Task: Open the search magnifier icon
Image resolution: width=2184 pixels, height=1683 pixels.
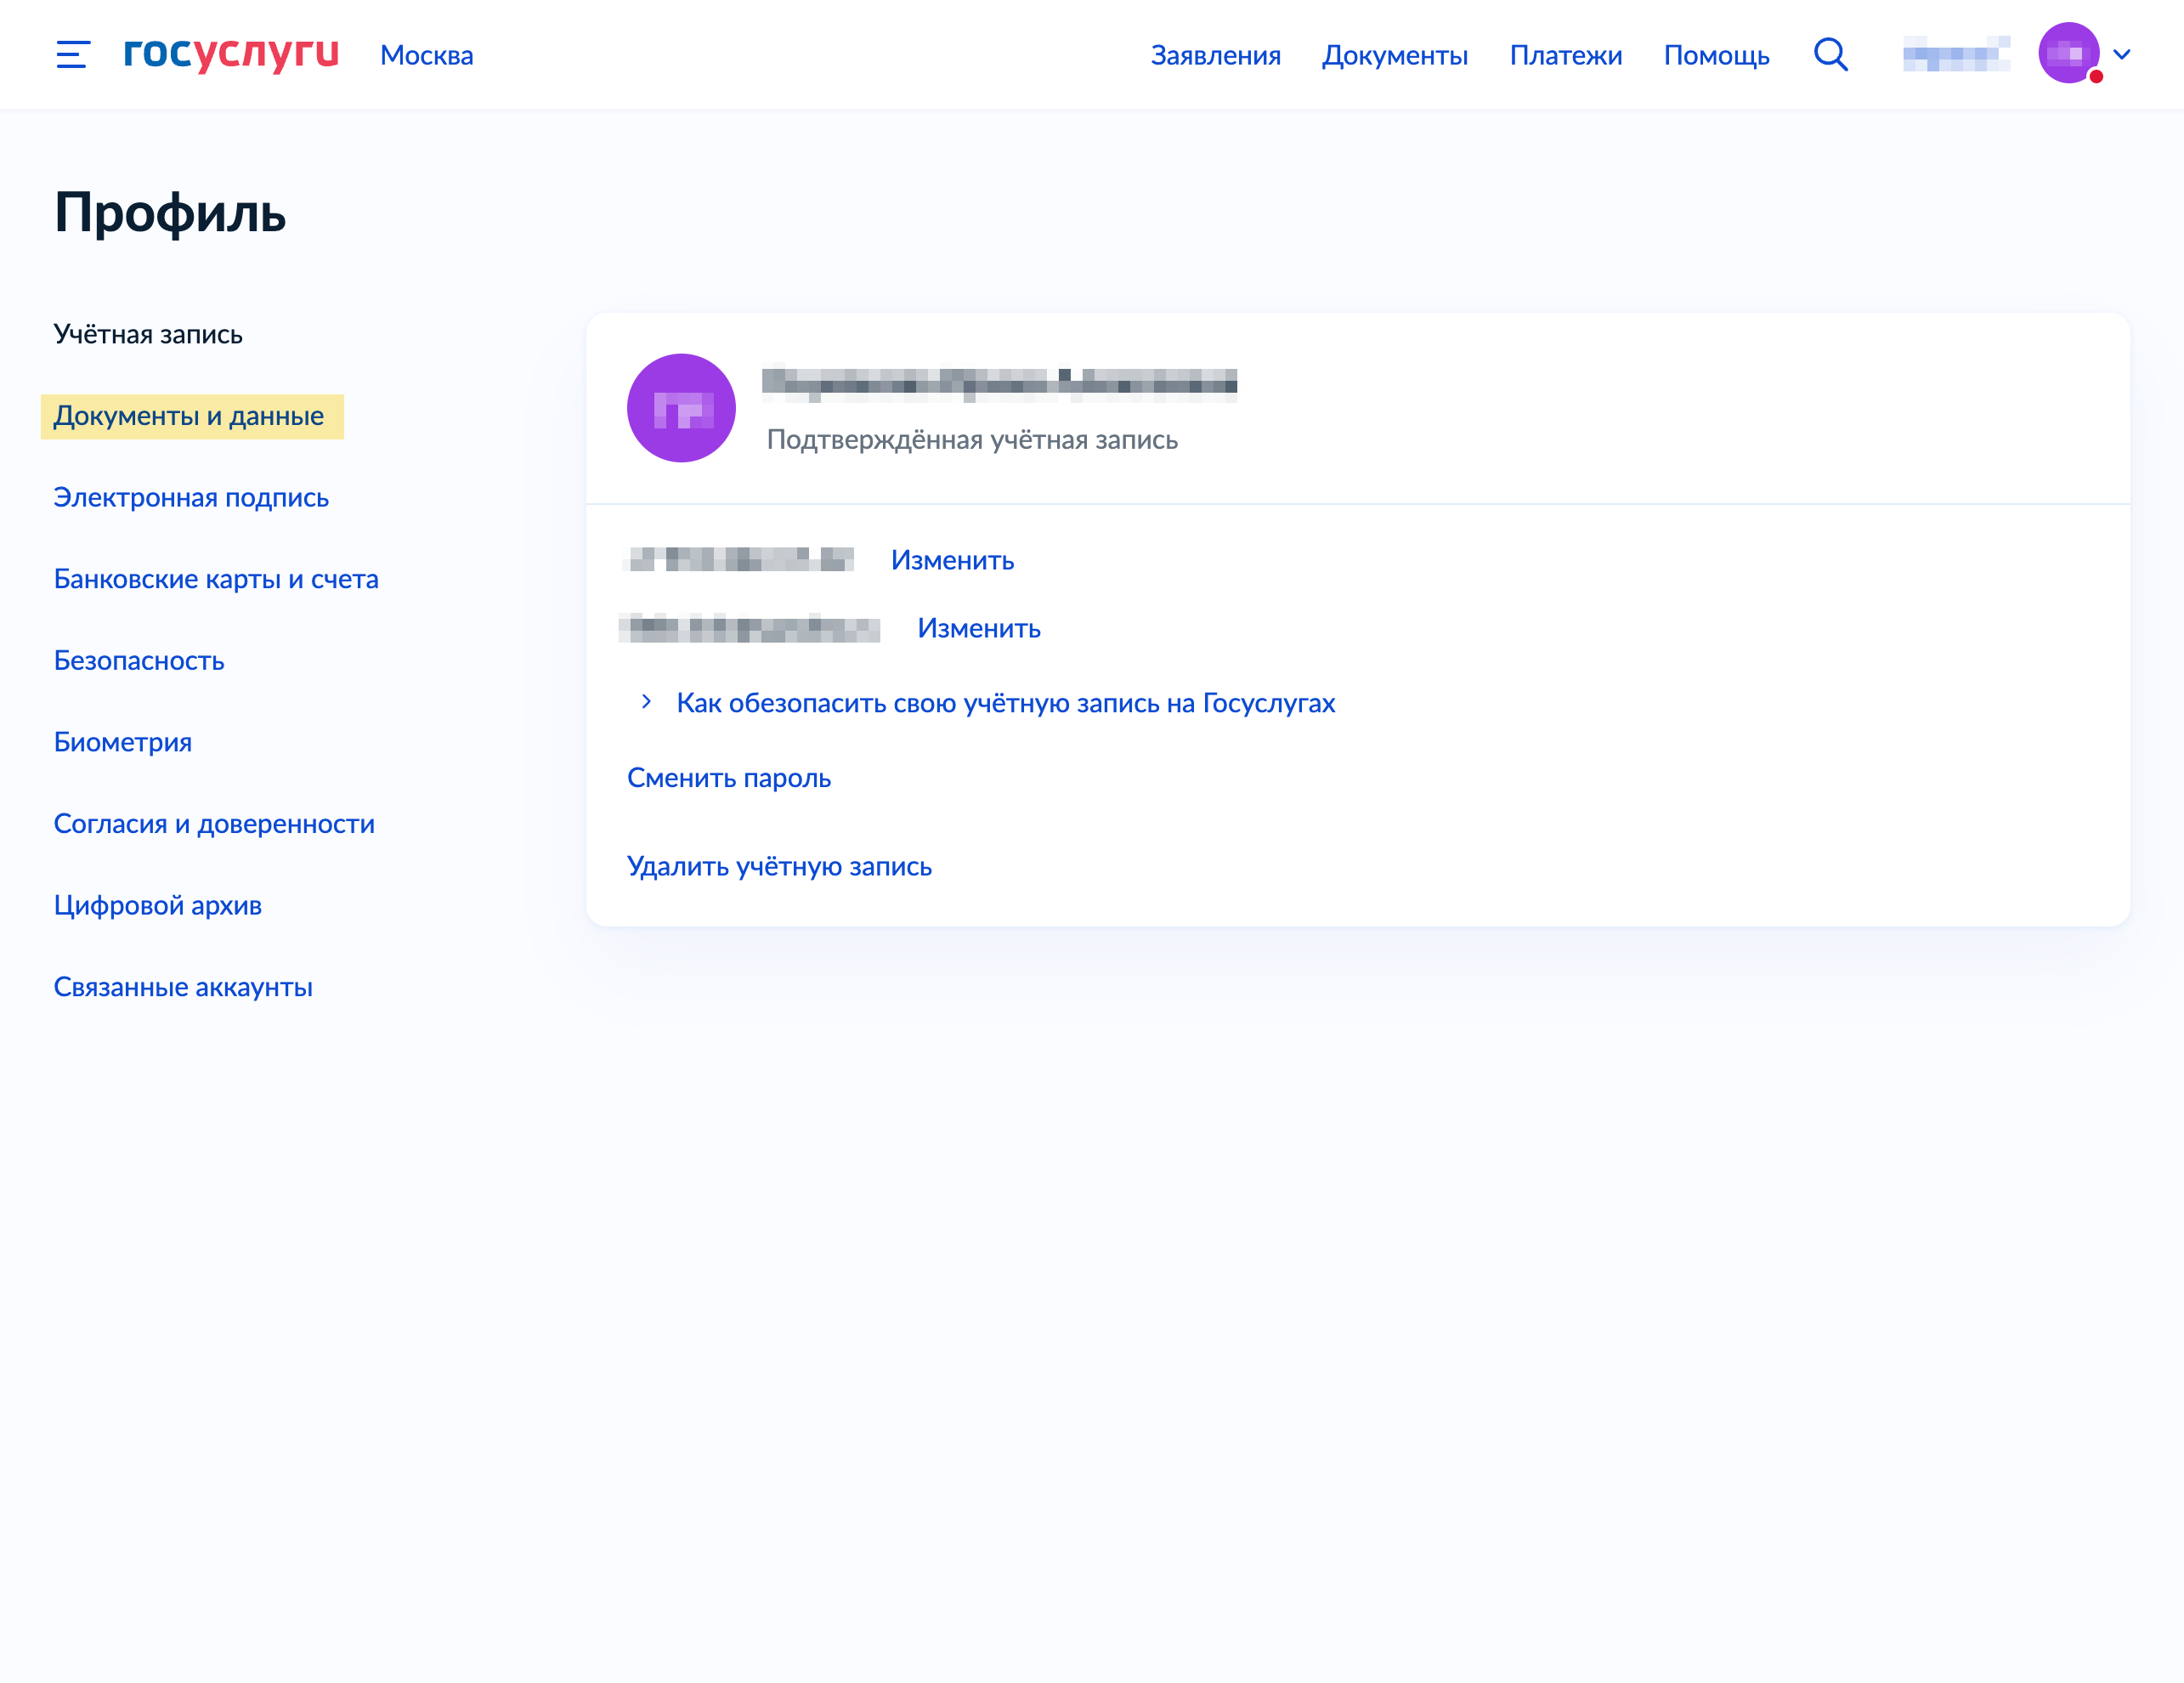Action: click(x=1831, y=55)
